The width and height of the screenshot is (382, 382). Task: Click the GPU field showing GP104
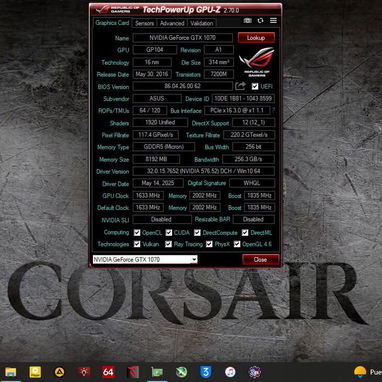click(154, 50)
